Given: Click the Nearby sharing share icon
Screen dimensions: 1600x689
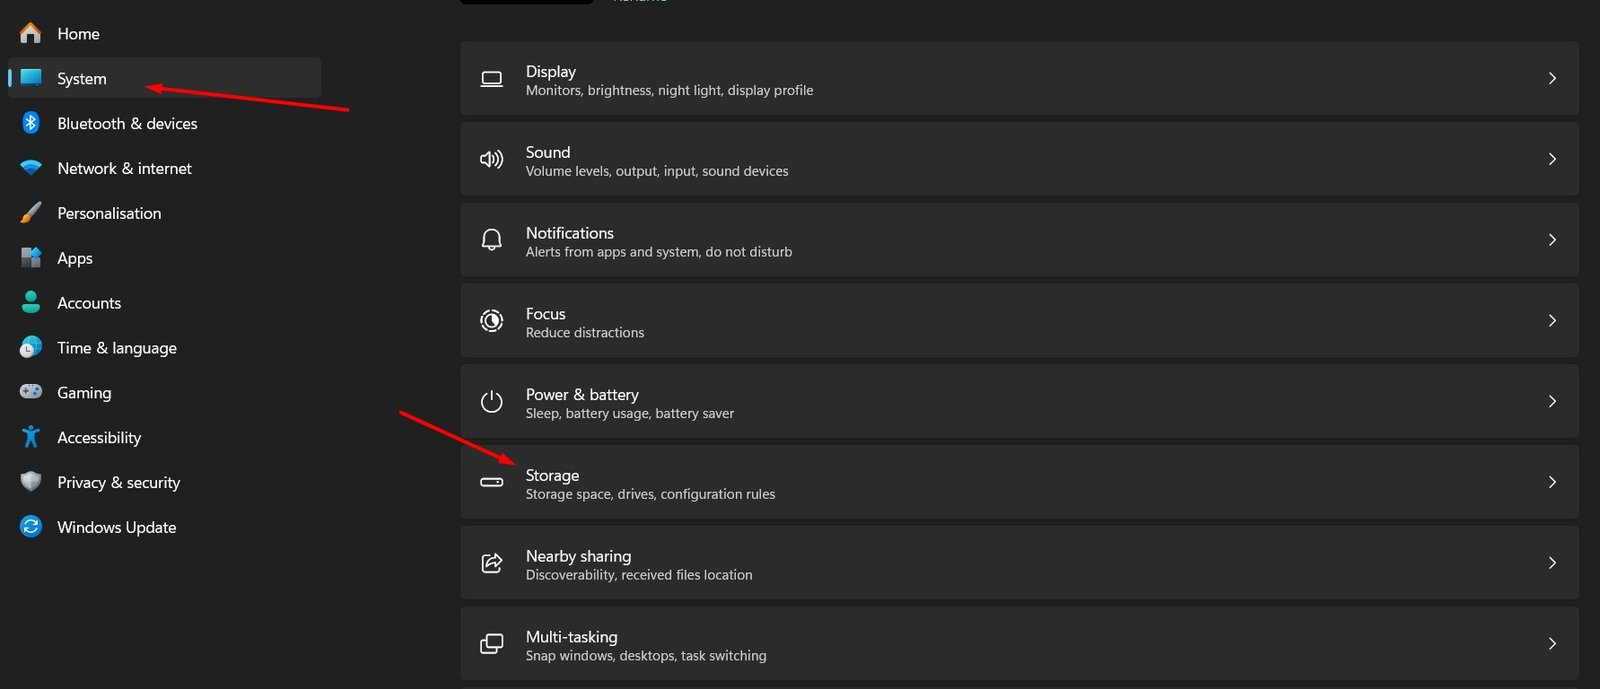Looking at the screenshot, I should (x=492, y=563).
